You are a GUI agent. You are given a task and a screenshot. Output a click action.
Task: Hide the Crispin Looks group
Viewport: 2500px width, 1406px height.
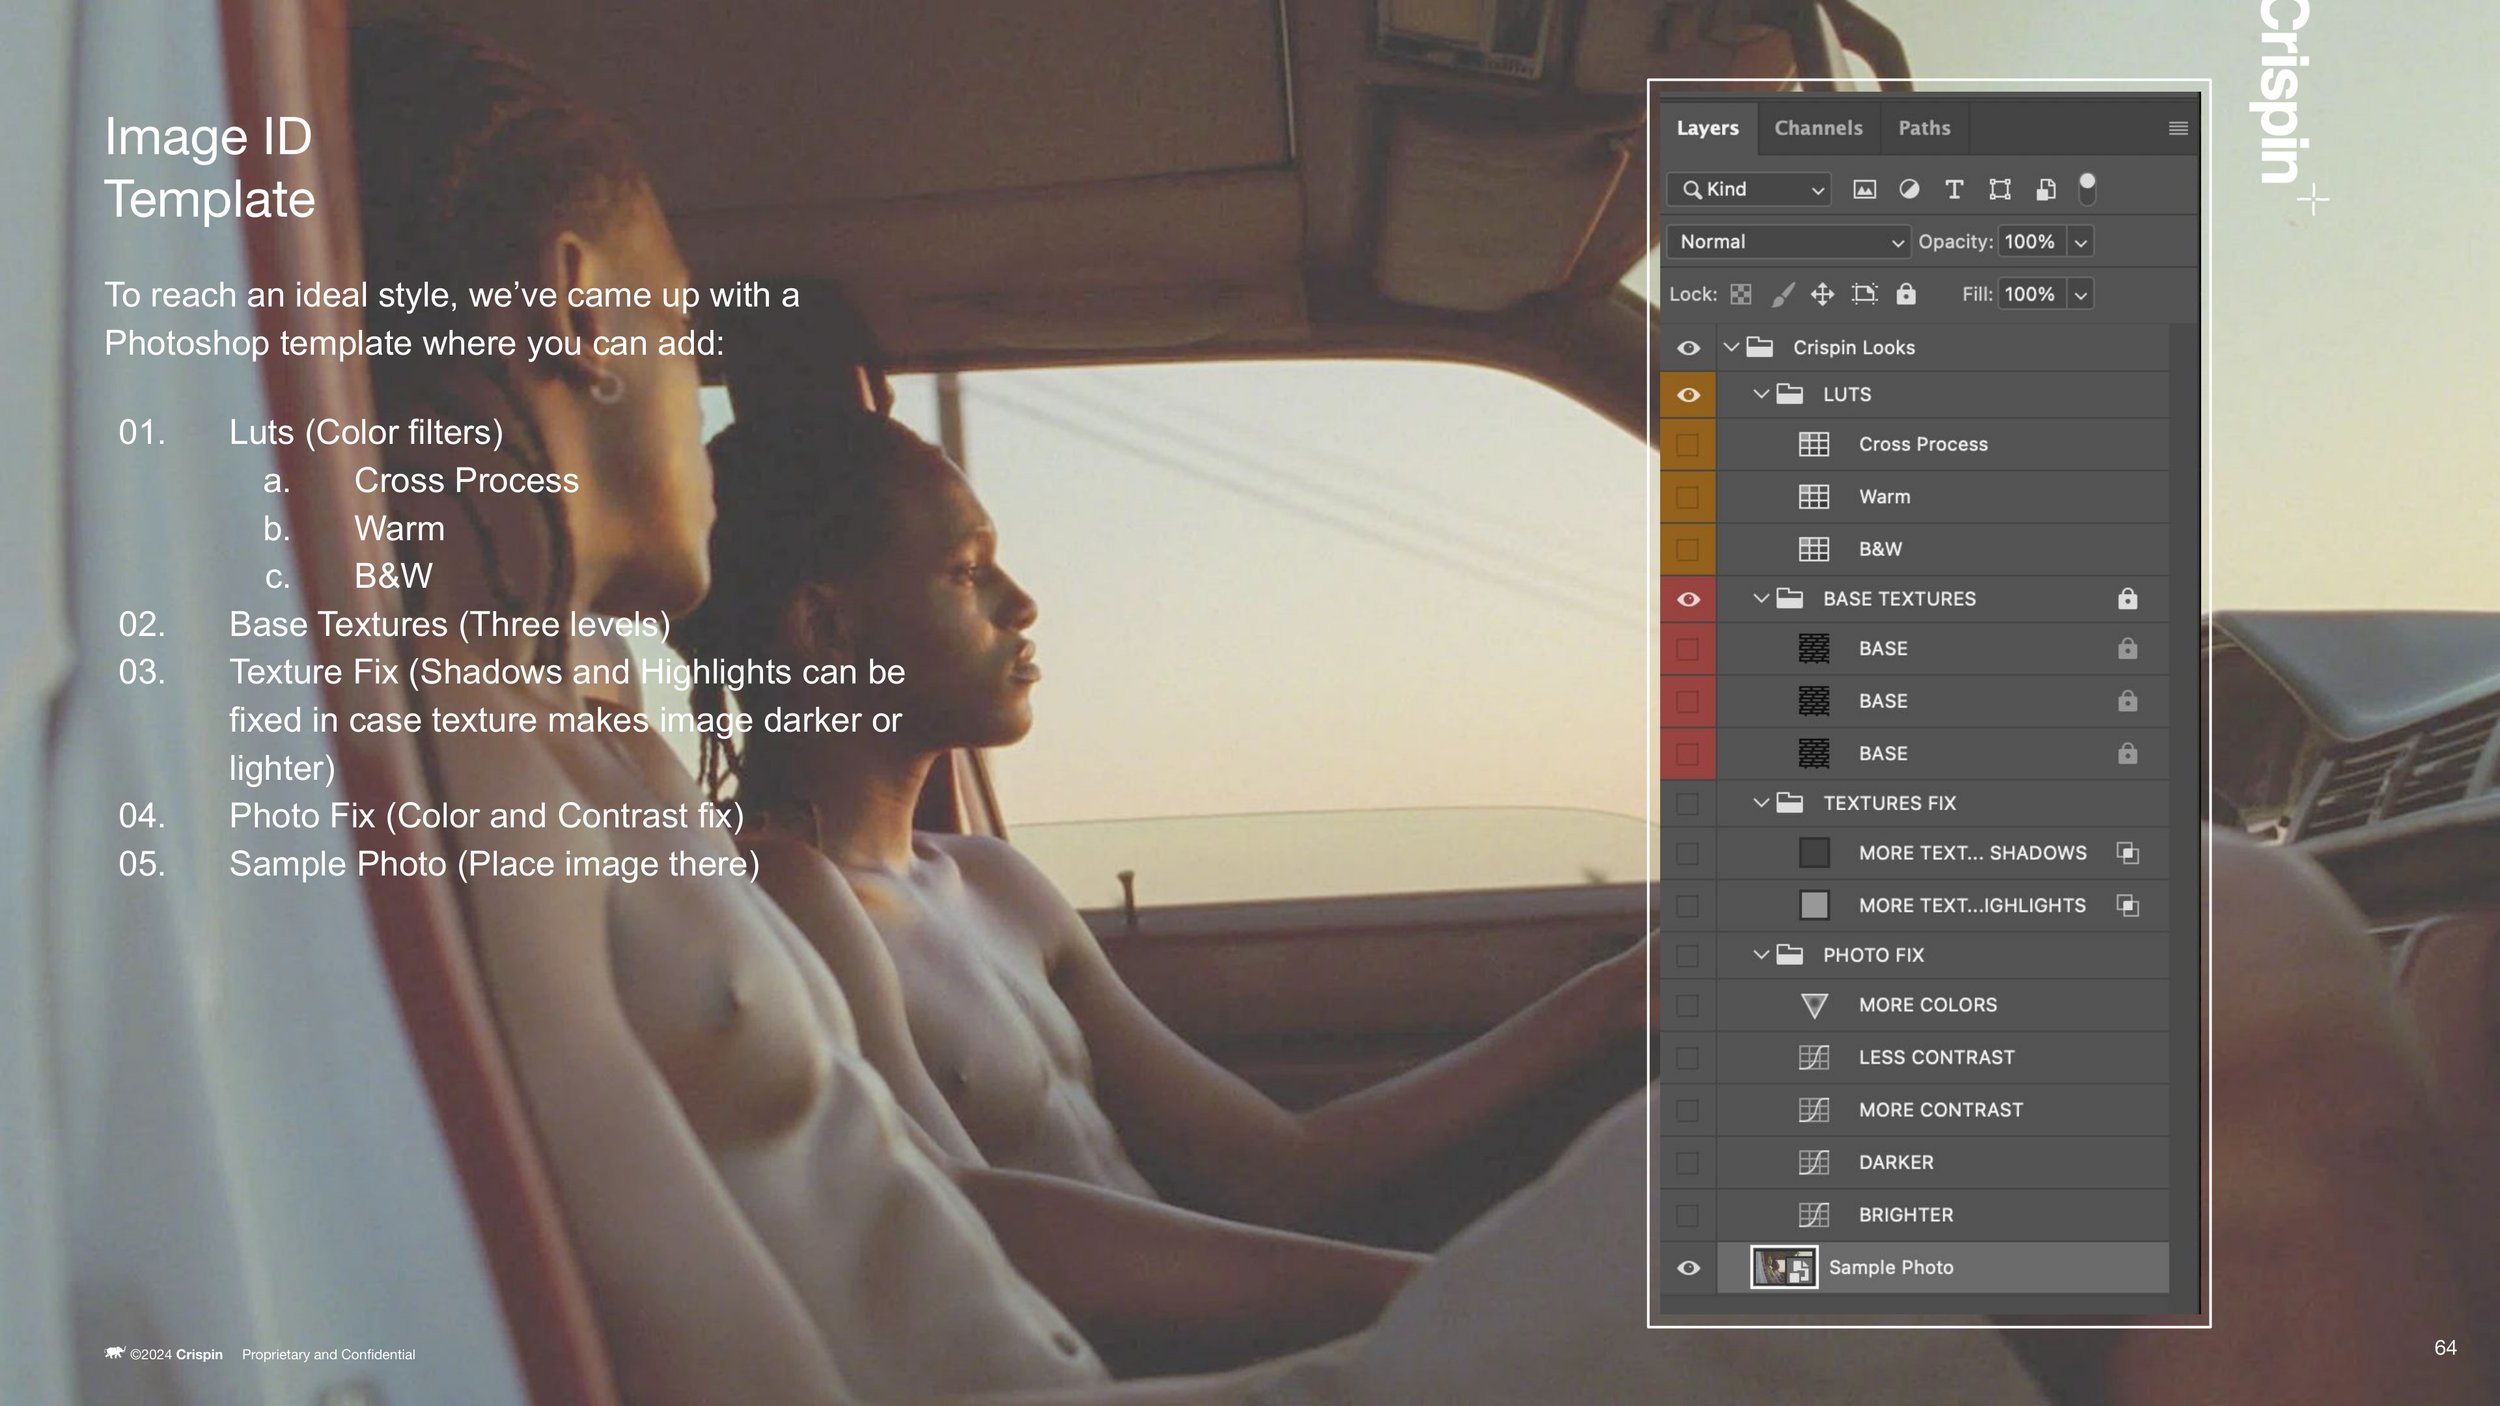click(x=1688, y=348)
